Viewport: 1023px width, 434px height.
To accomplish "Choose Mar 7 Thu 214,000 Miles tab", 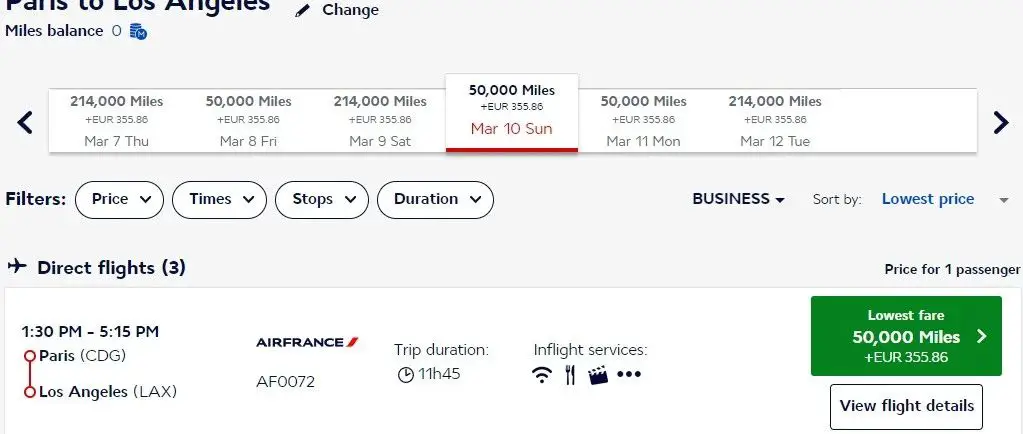I will coord(116,121).
